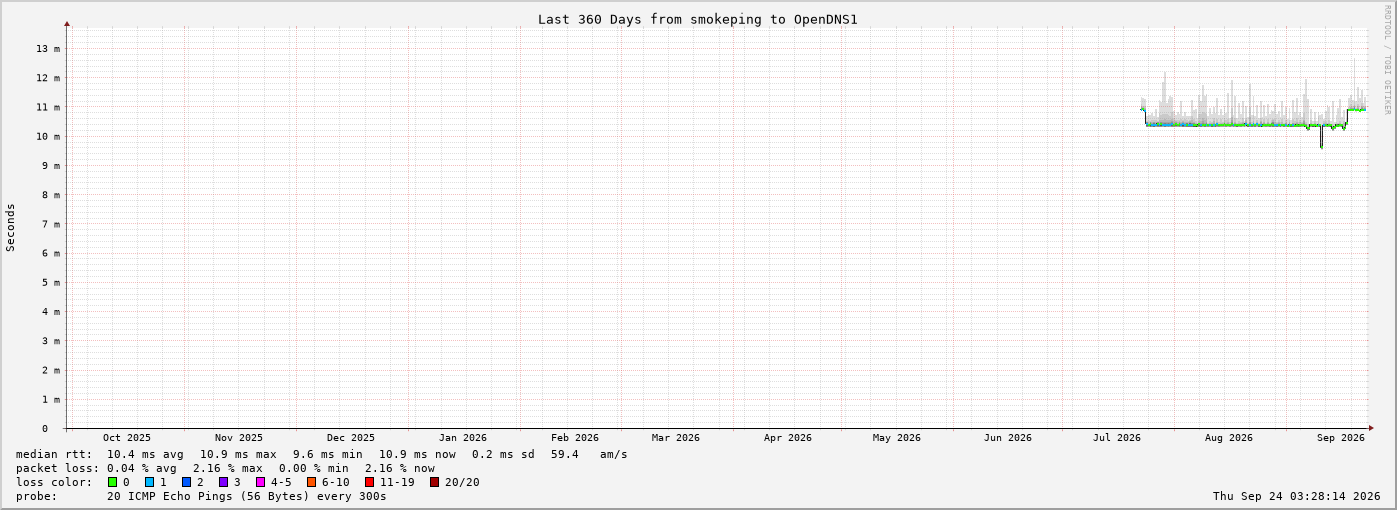
Task: Click the magenta 4-5 loss swatch
Action: coord(261,482)
